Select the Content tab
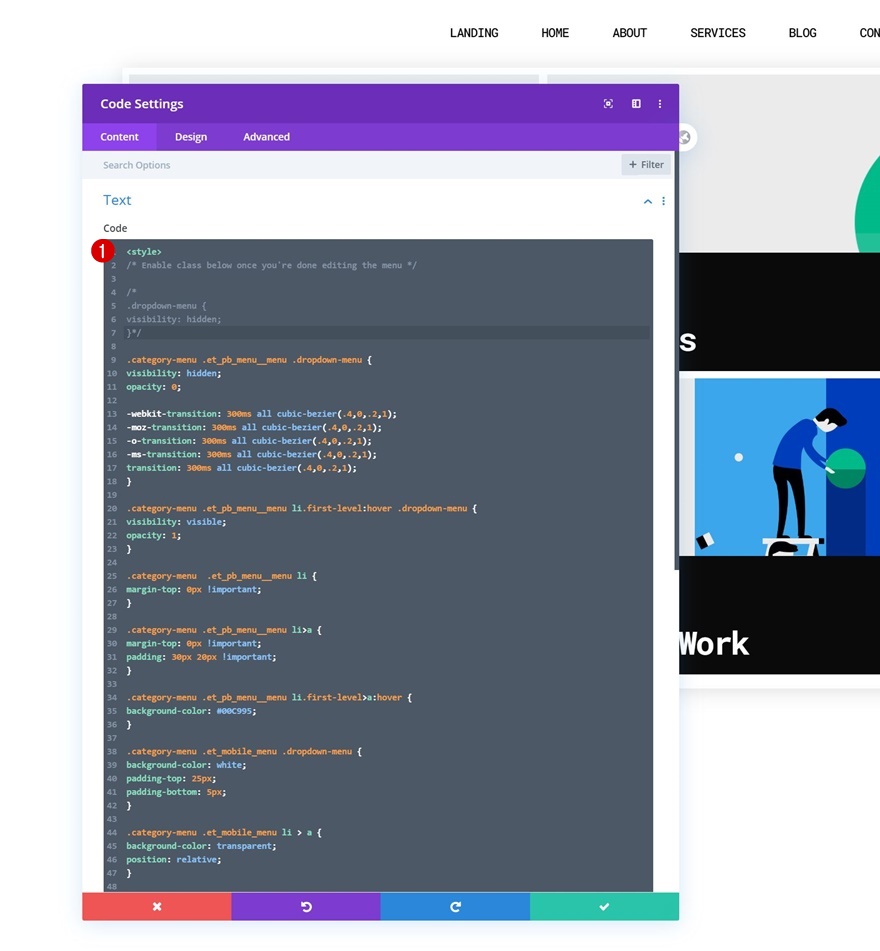Screen dimensions: 880x951 point(119,137)
